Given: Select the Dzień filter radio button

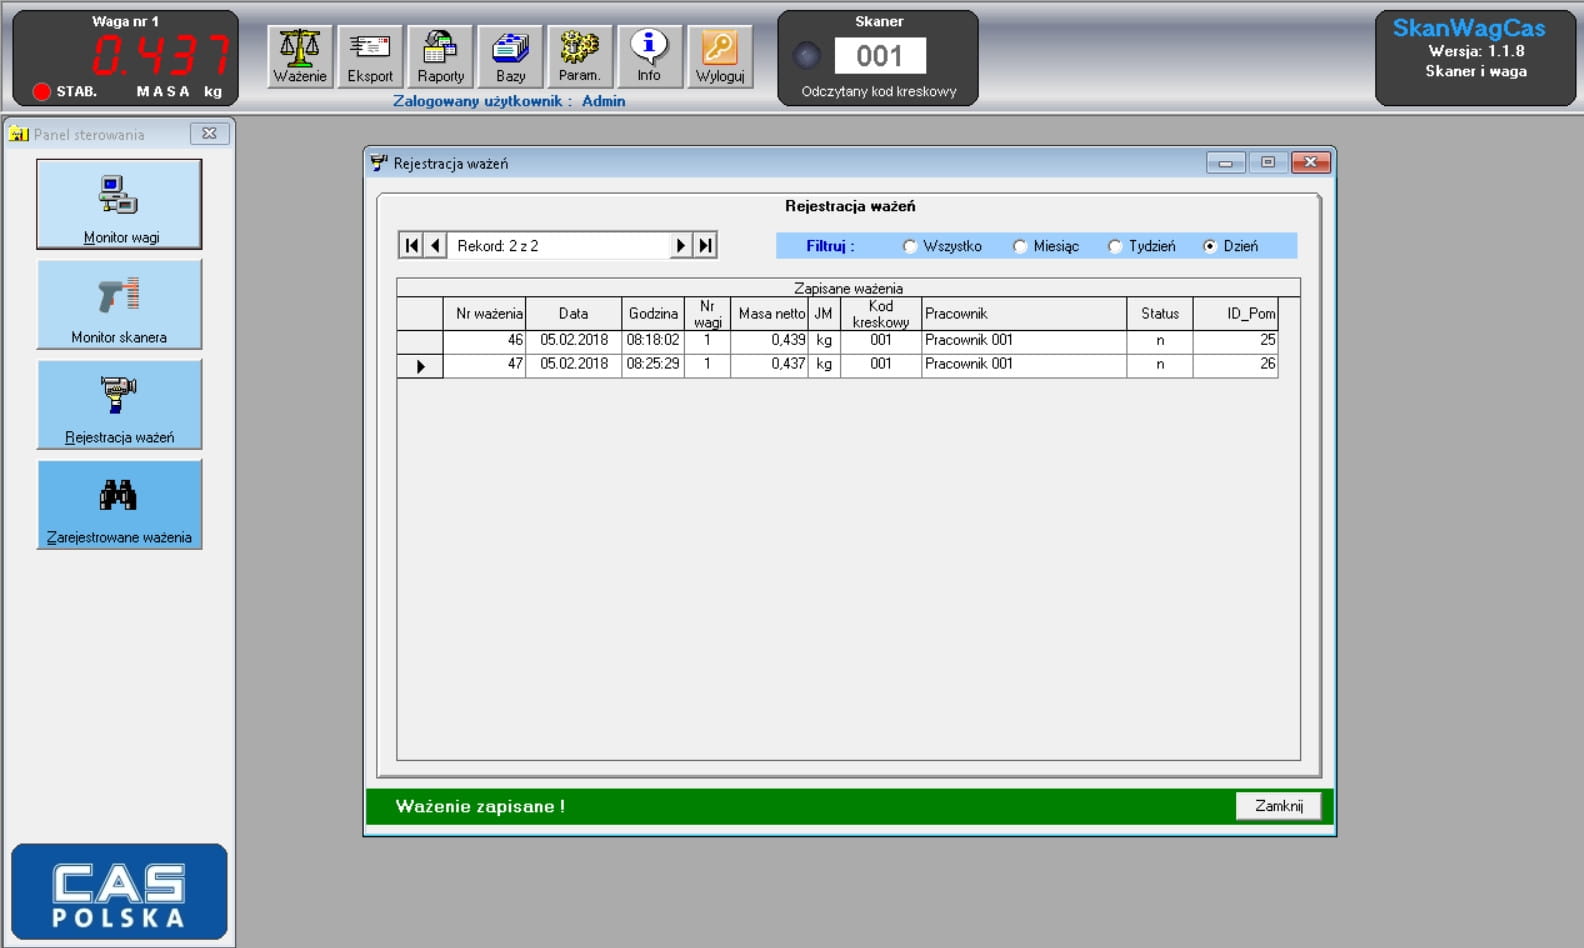Looking at the screenshot, I should 1210,246.
